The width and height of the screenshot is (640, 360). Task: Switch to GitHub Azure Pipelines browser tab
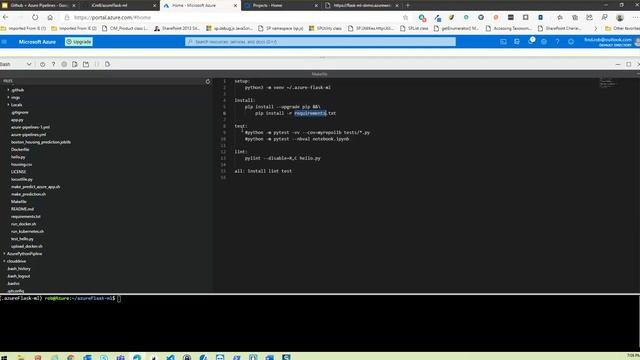pos(39,5)
